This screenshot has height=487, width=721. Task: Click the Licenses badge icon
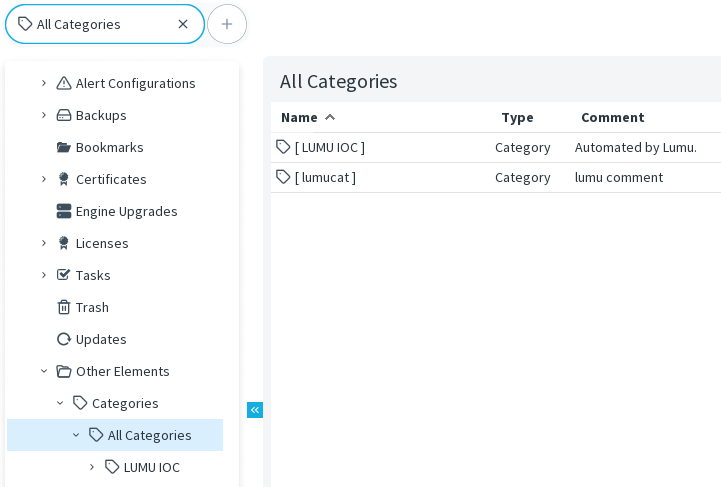click(x=64, y=243)
